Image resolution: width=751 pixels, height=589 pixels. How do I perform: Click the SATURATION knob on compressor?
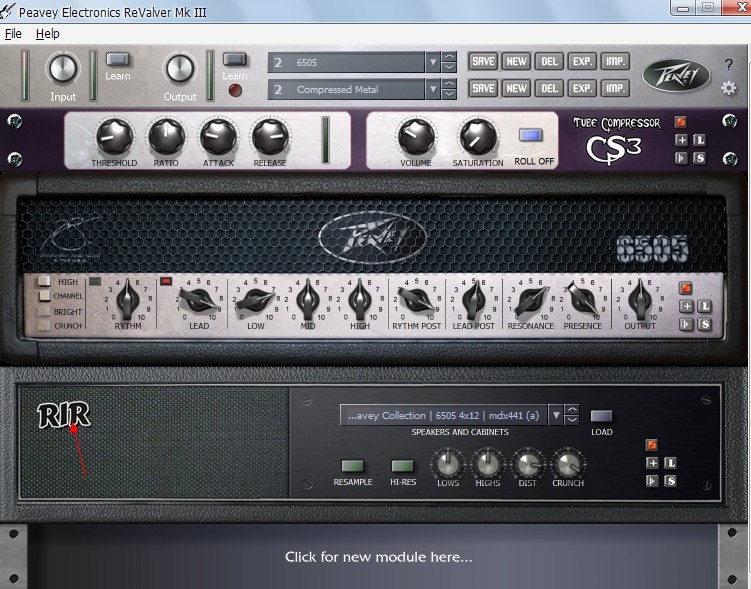tap(478, 136)
